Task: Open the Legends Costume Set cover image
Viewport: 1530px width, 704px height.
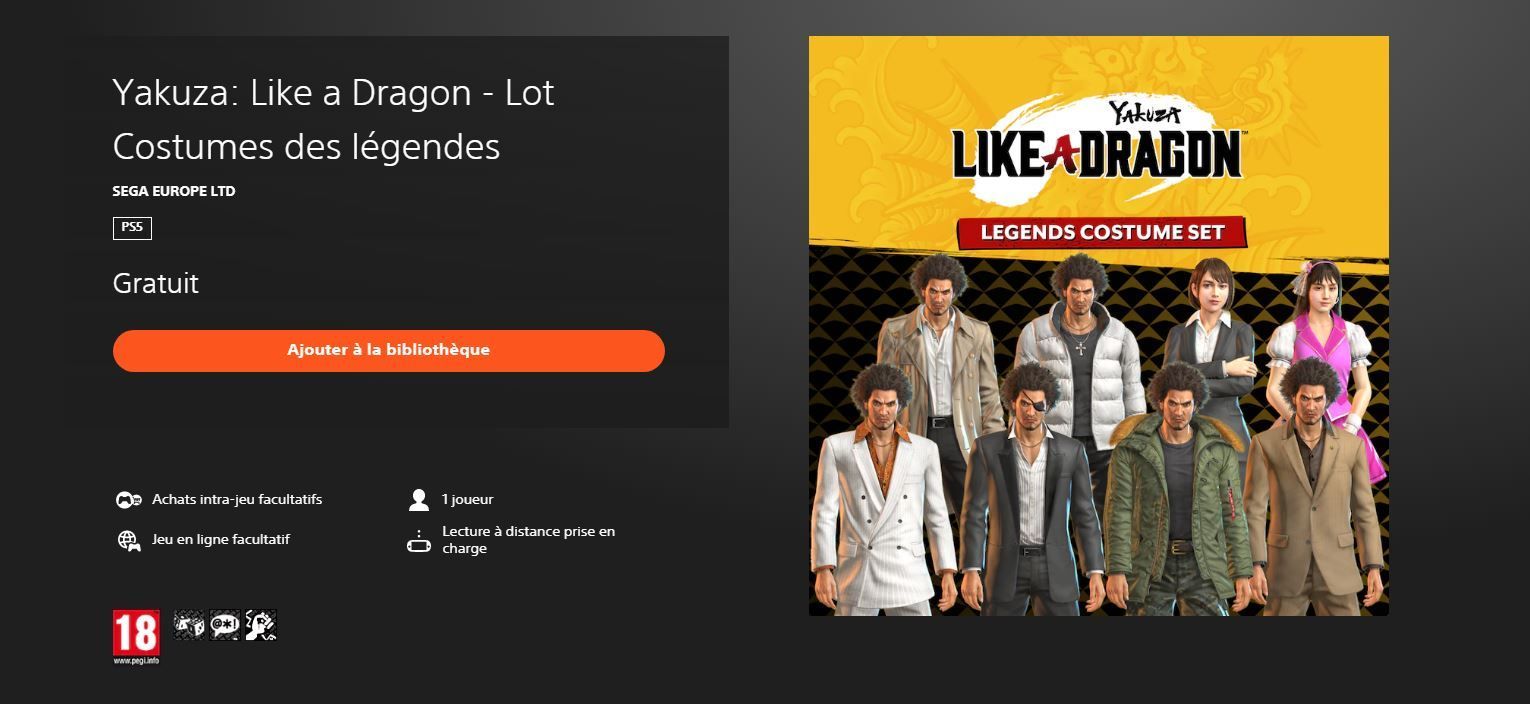Action: [x=1099, y=326]
